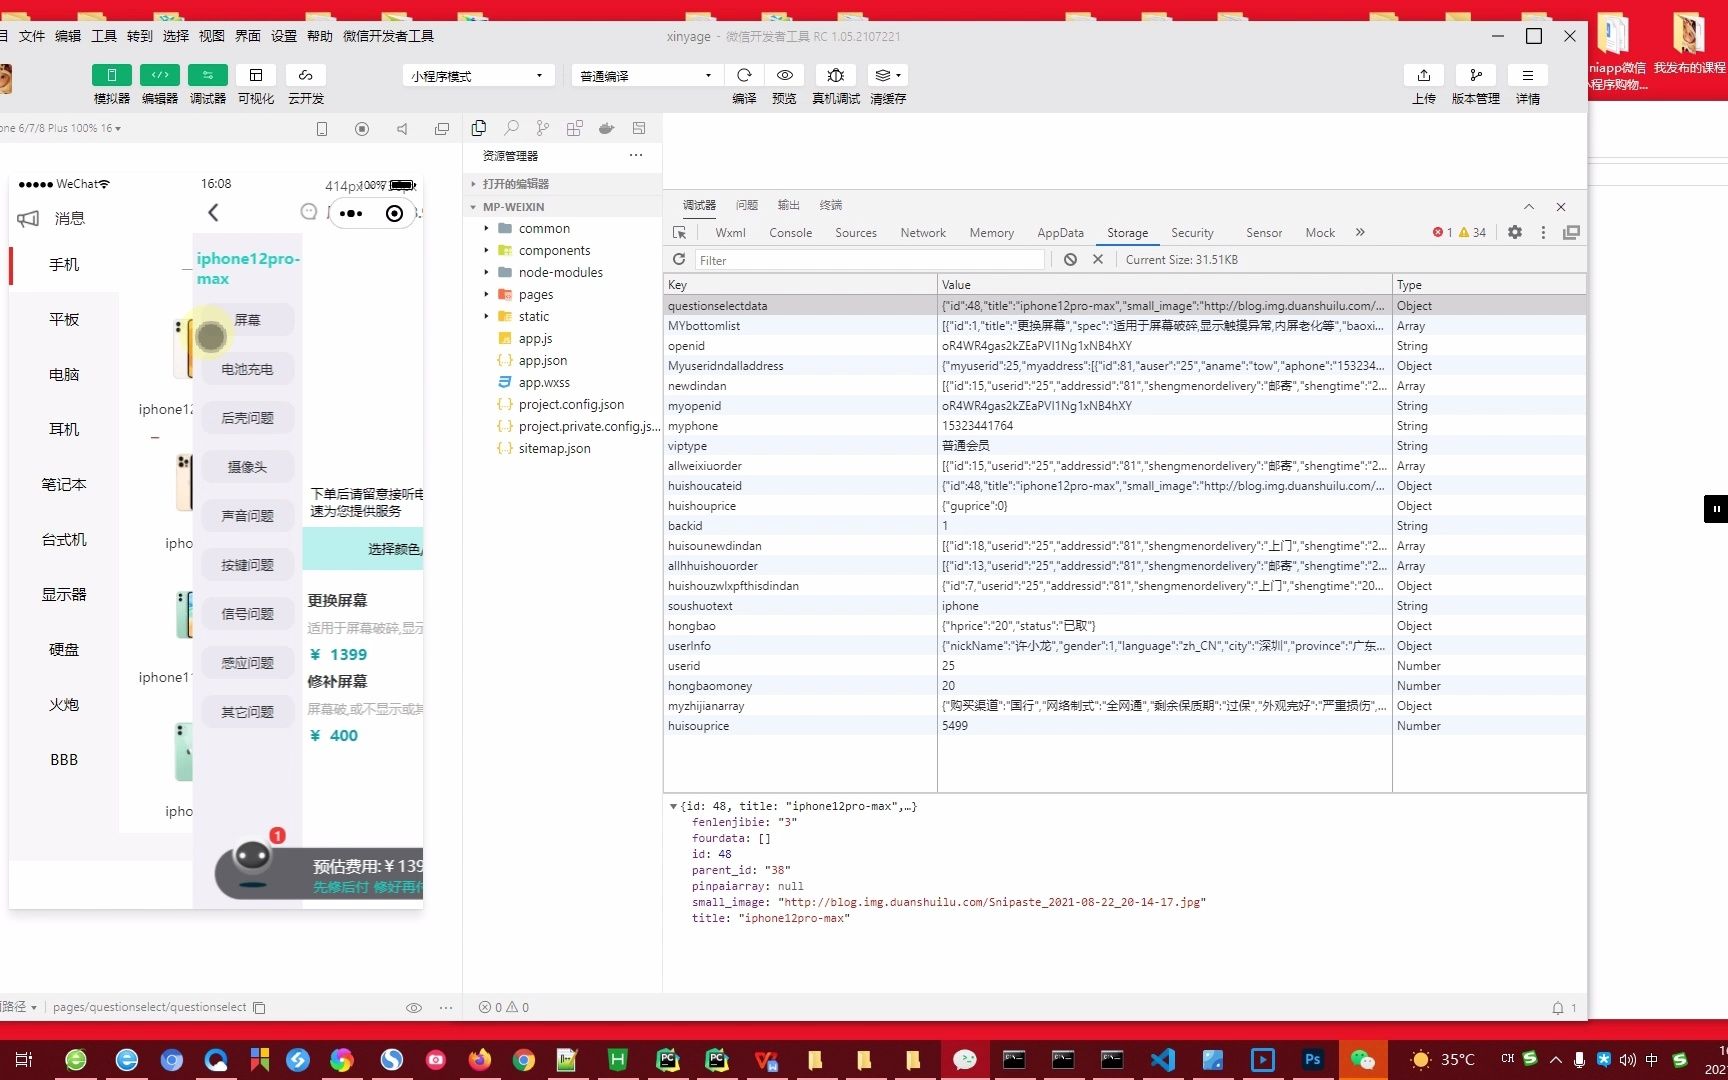Viewport: 1728px width, 1080px height.
Task: Tap the 摄像头 category button
Action: click(247, 467)
